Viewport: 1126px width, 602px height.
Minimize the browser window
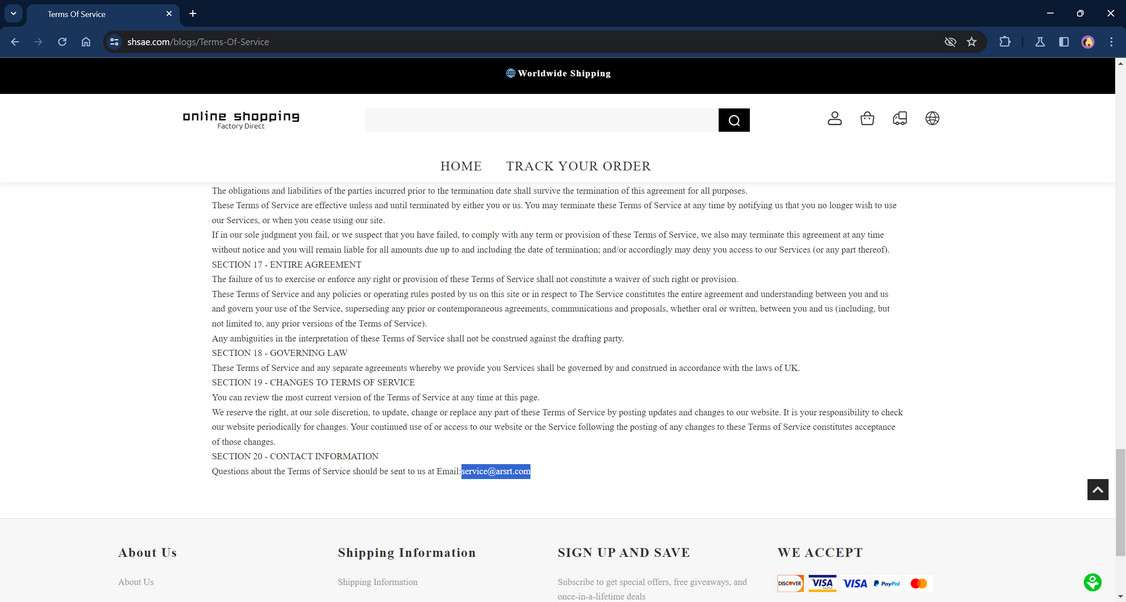[x=1050, y=13]
